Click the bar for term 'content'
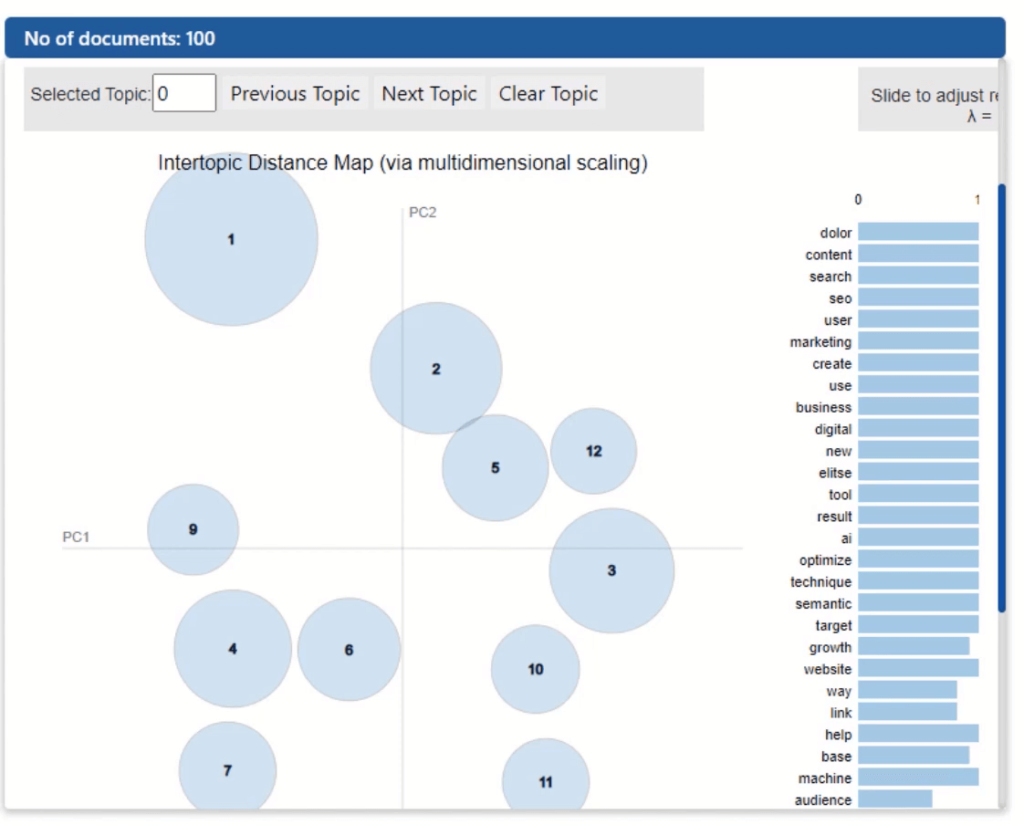The image size is (1024, 825). point(918,253)
